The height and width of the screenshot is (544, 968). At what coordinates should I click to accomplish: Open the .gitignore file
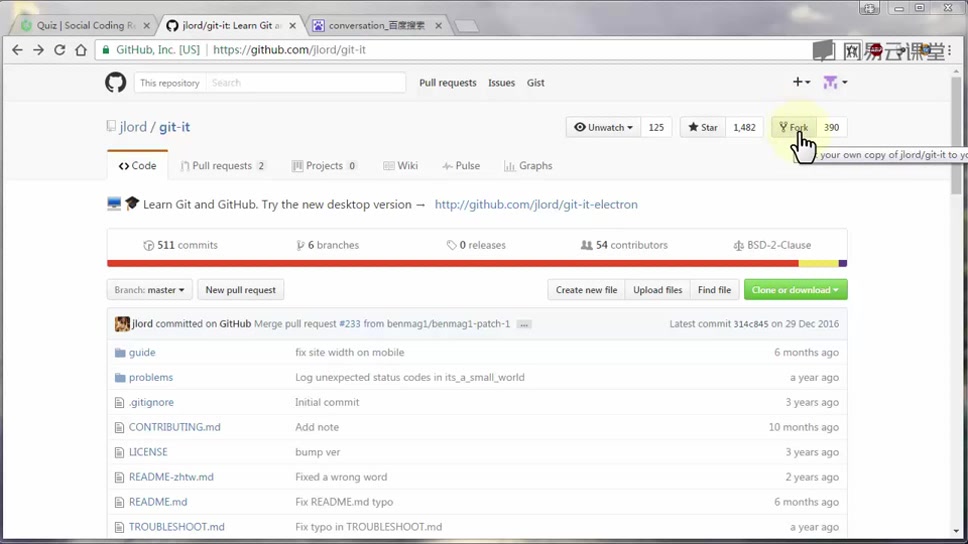pos(151,402)
